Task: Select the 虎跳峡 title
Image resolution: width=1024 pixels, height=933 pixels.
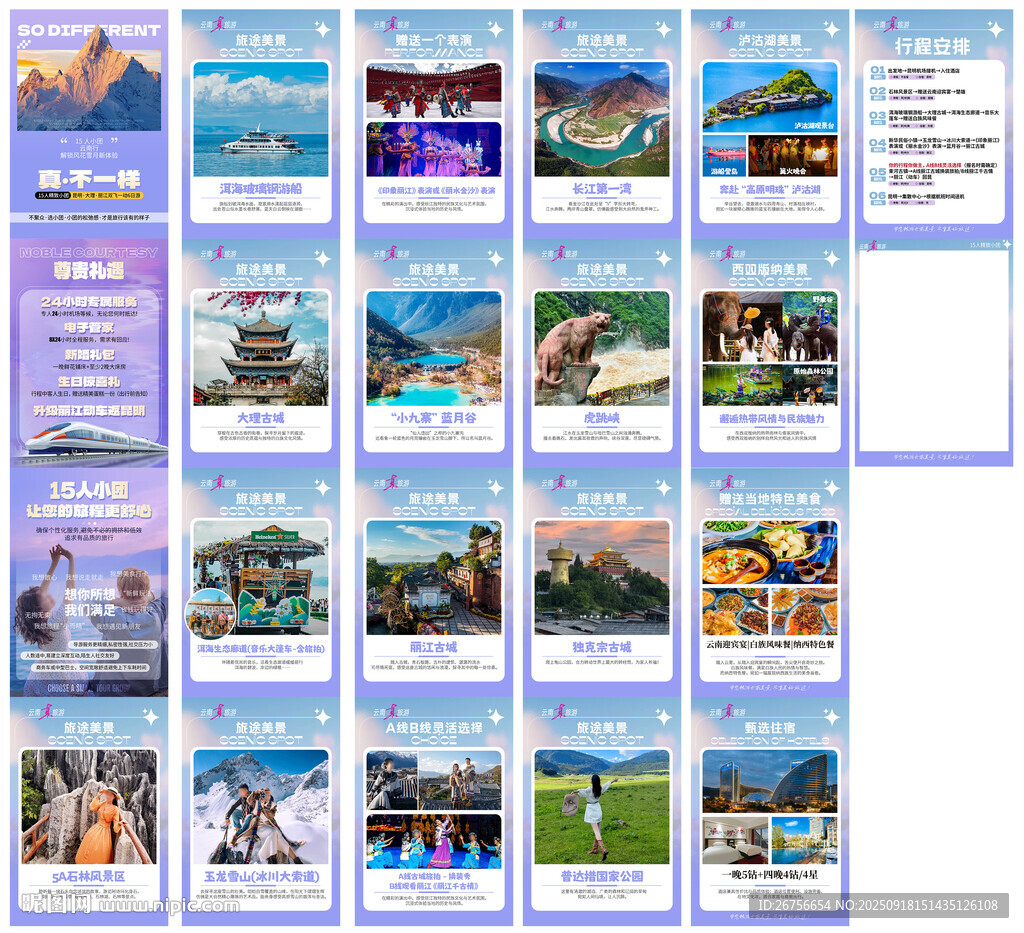Action: click(x=601, y=418)
